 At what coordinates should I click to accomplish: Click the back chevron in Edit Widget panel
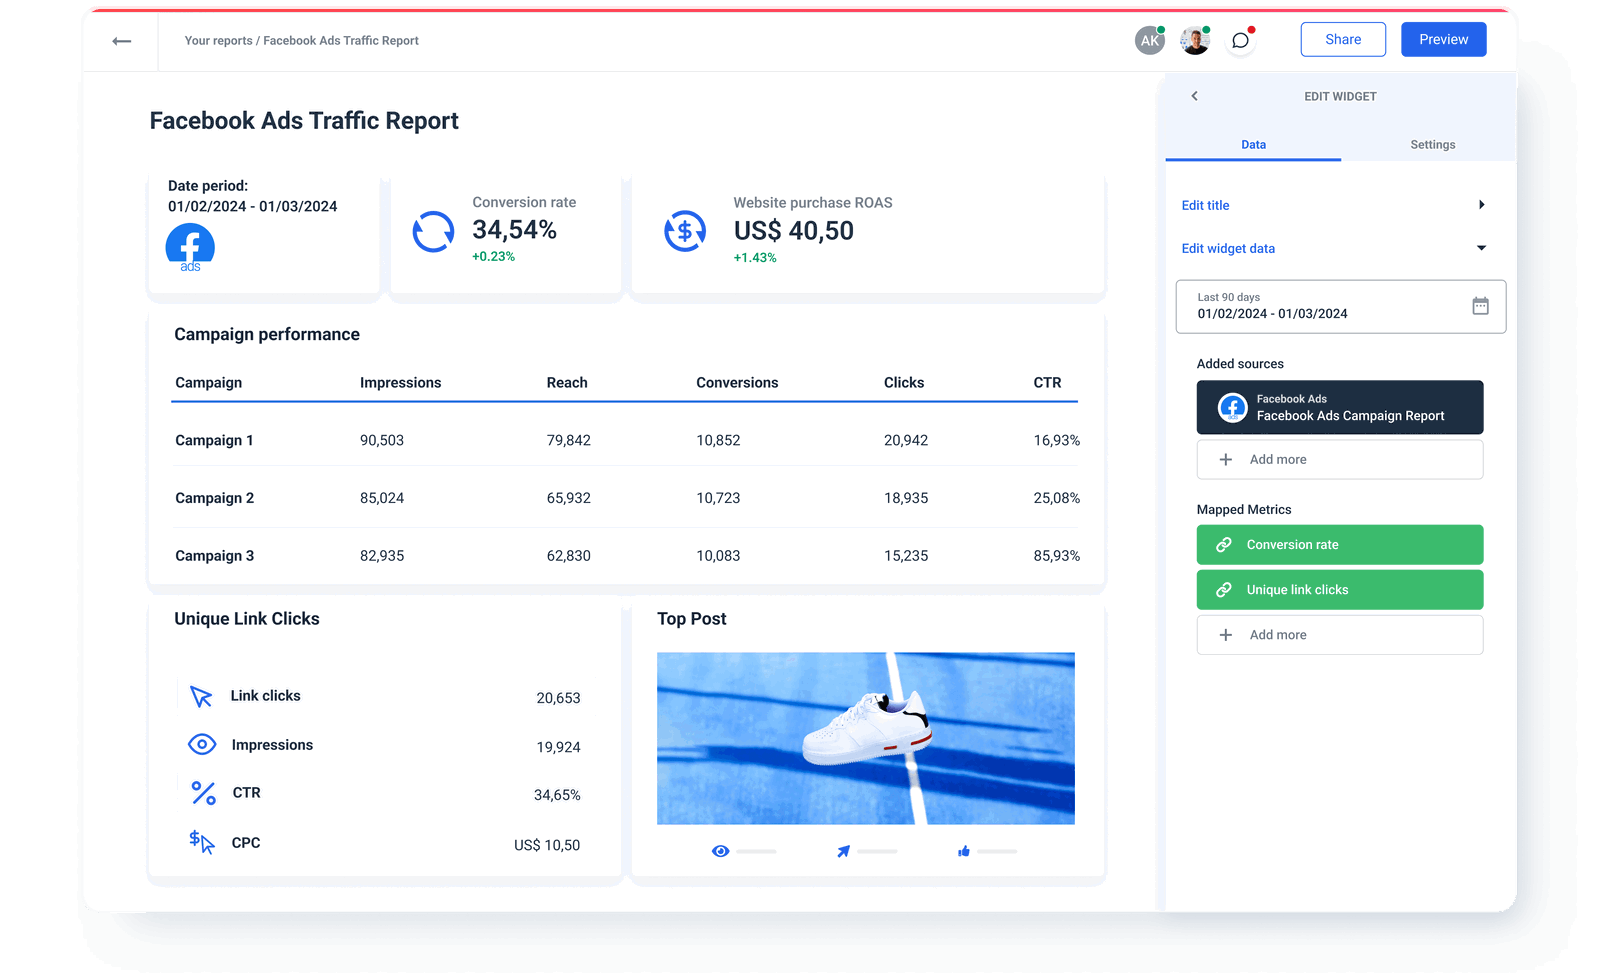[x=1194, y=96]
